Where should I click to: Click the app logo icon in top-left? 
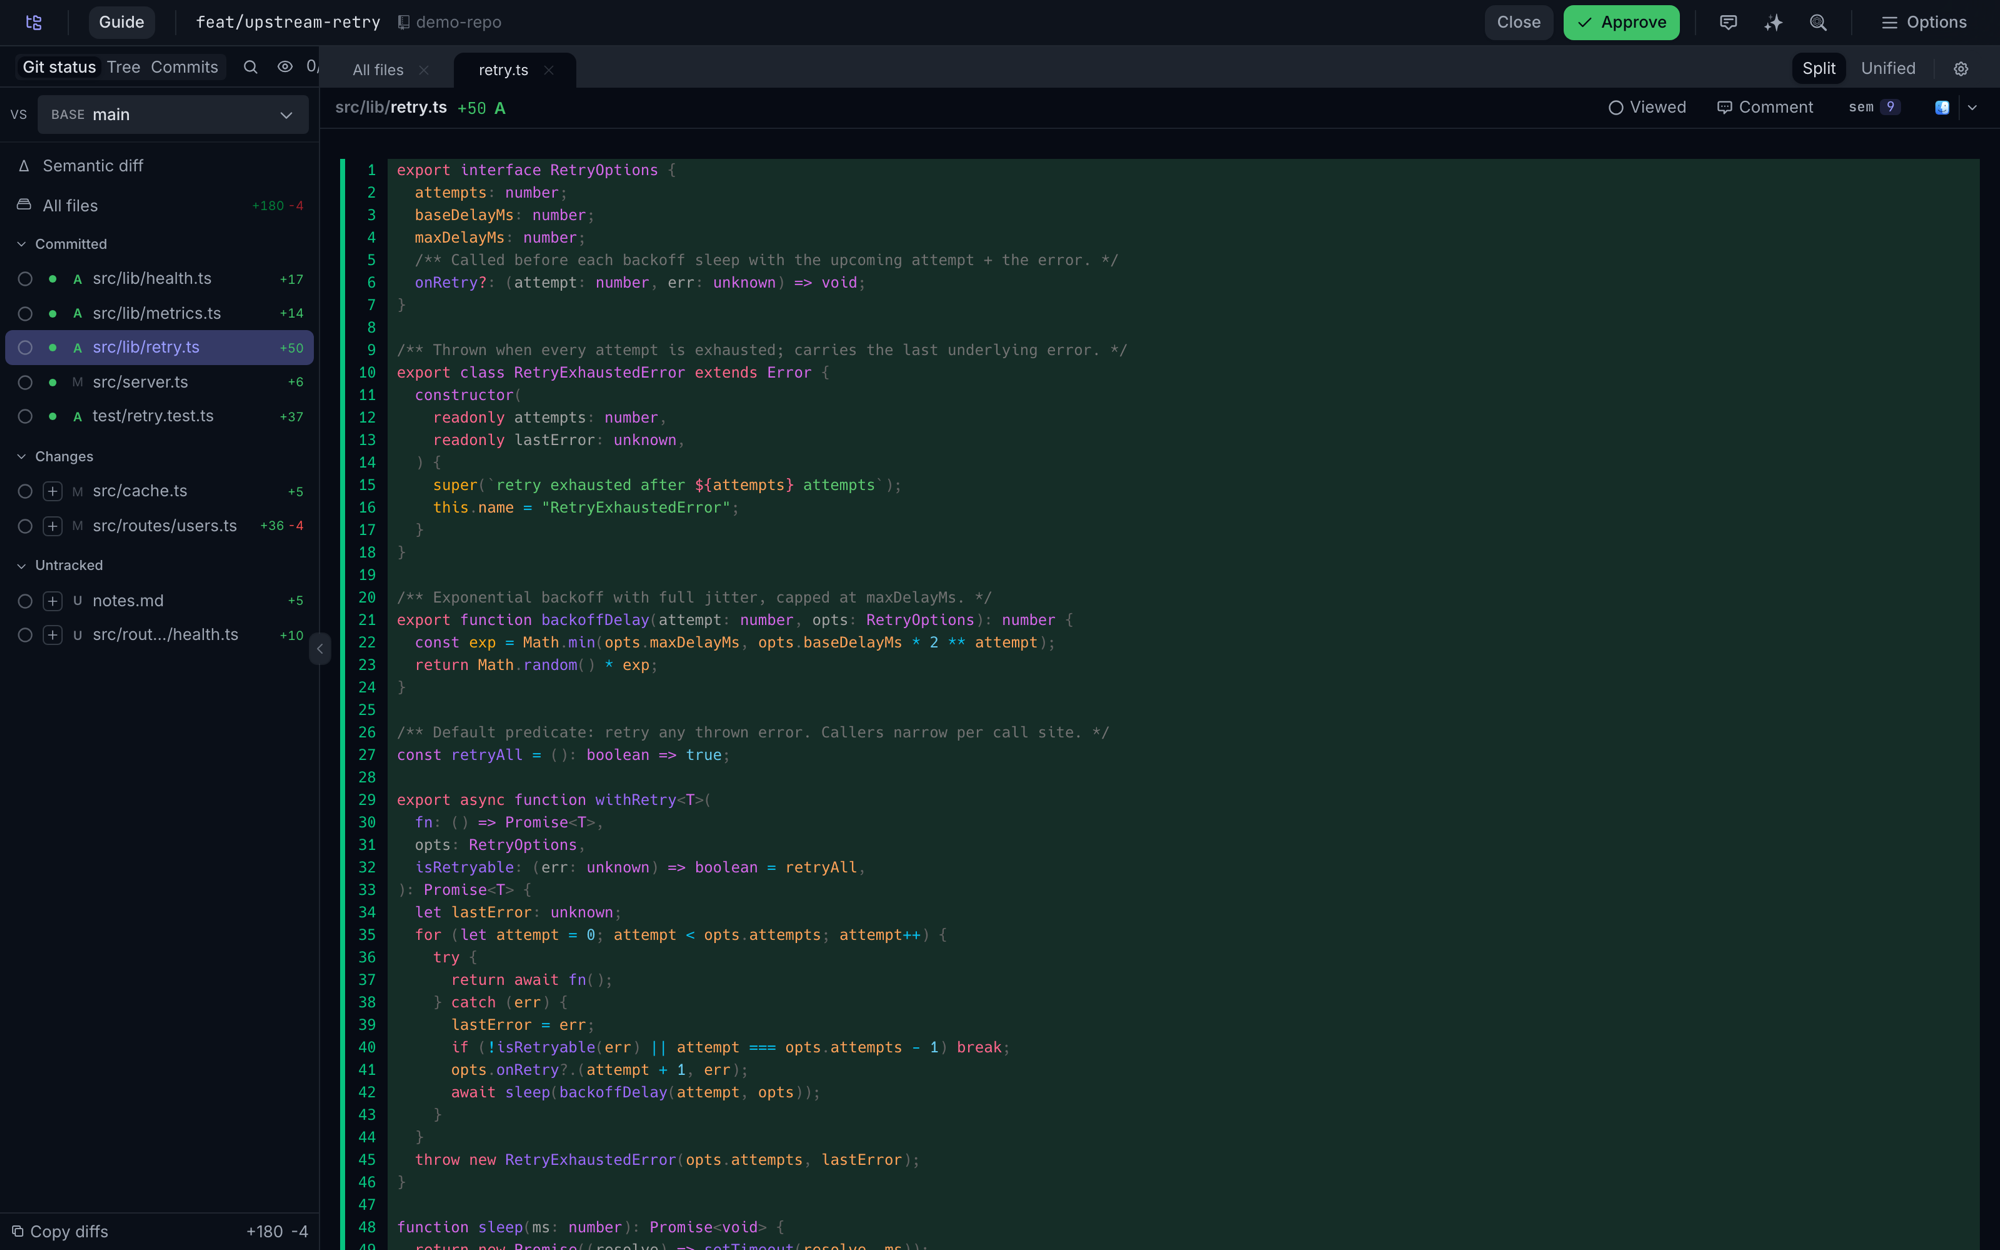(x=34, y=22)
